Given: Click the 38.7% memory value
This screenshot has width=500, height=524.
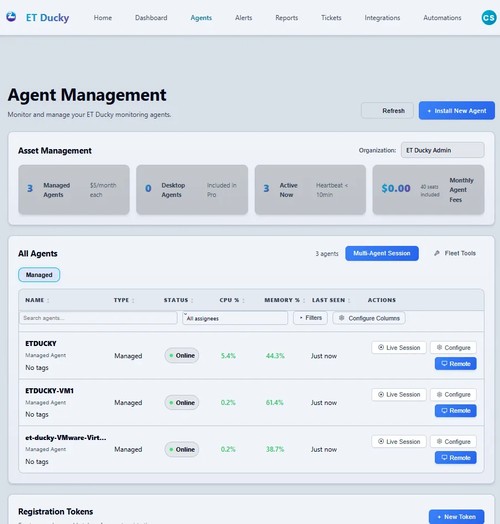Looking at the screenshot, I should (275, 449).
